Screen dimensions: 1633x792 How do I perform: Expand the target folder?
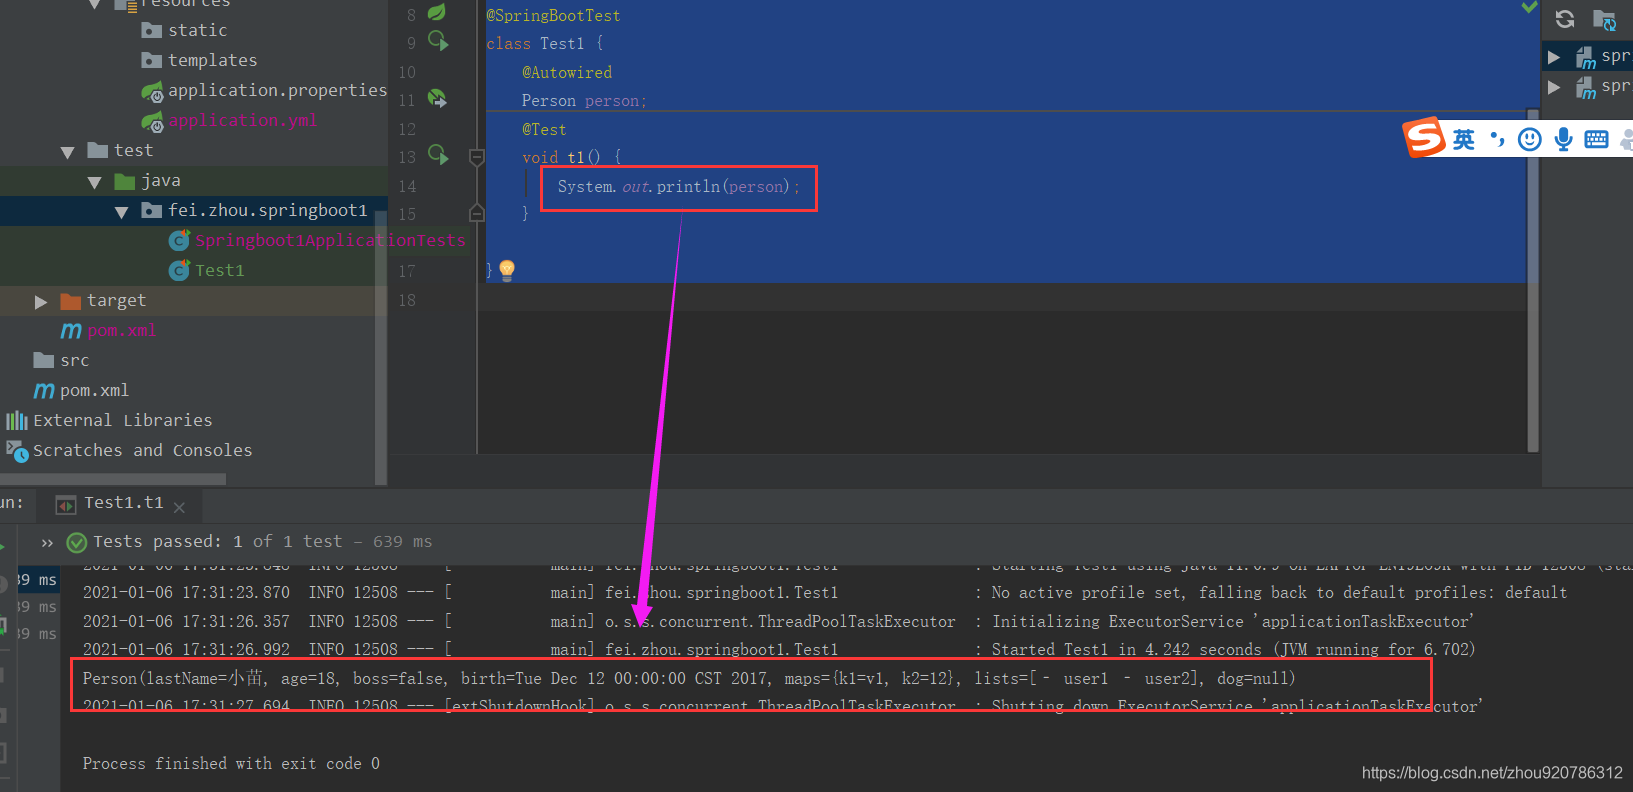tap(41, 301)
